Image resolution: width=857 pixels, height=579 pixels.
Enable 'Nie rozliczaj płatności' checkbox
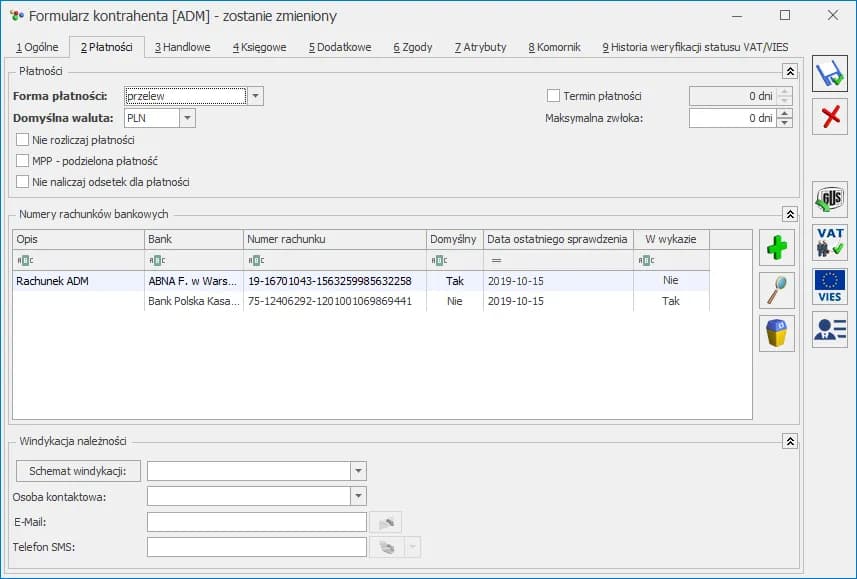point(23,140)
